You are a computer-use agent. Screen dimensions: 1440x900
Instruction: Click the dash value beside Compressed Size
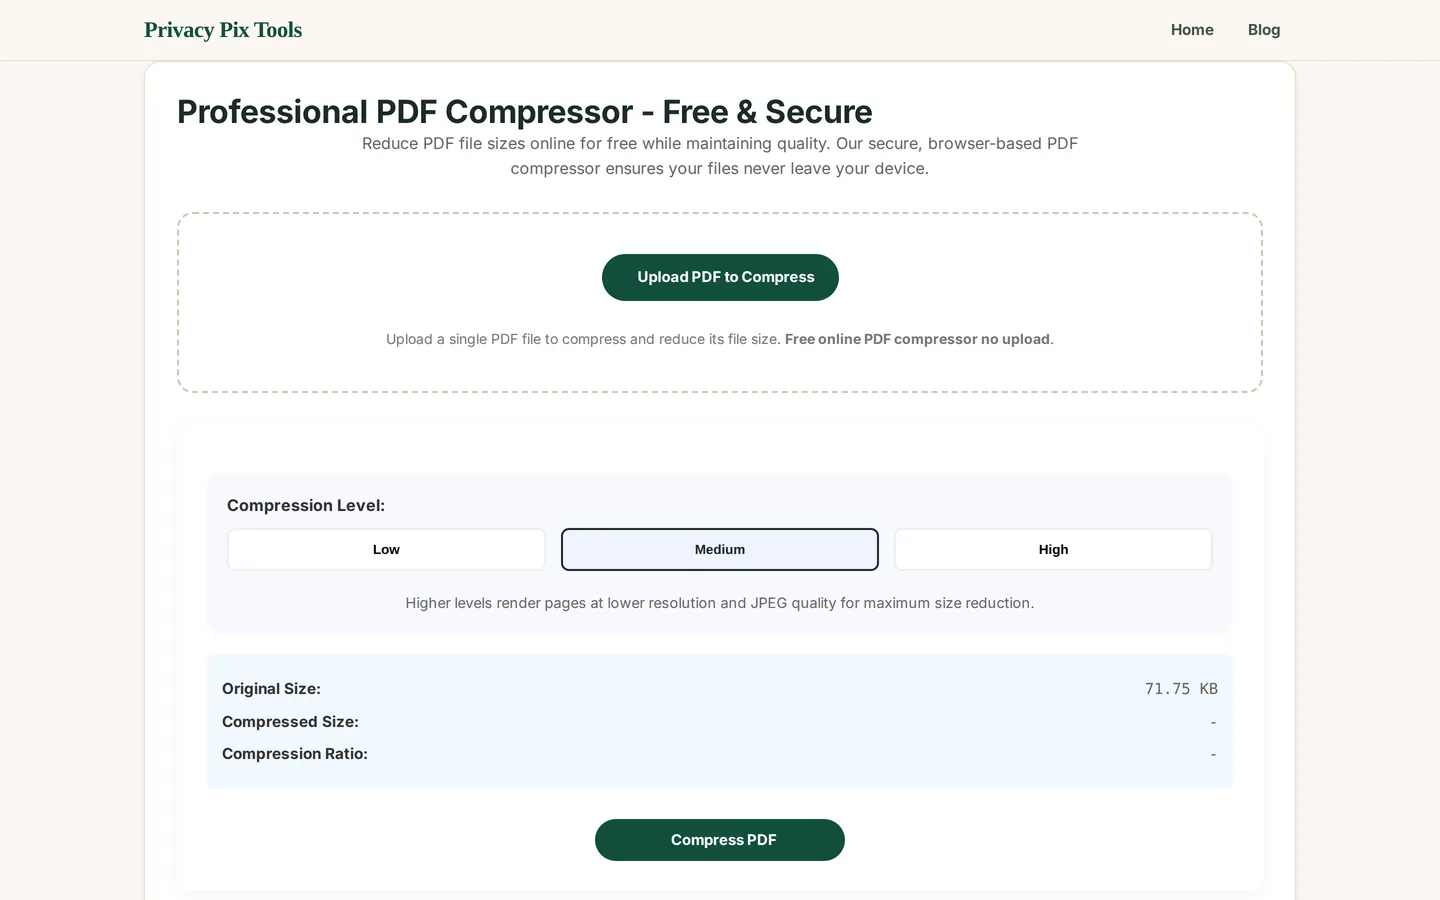pos(1213,721)
